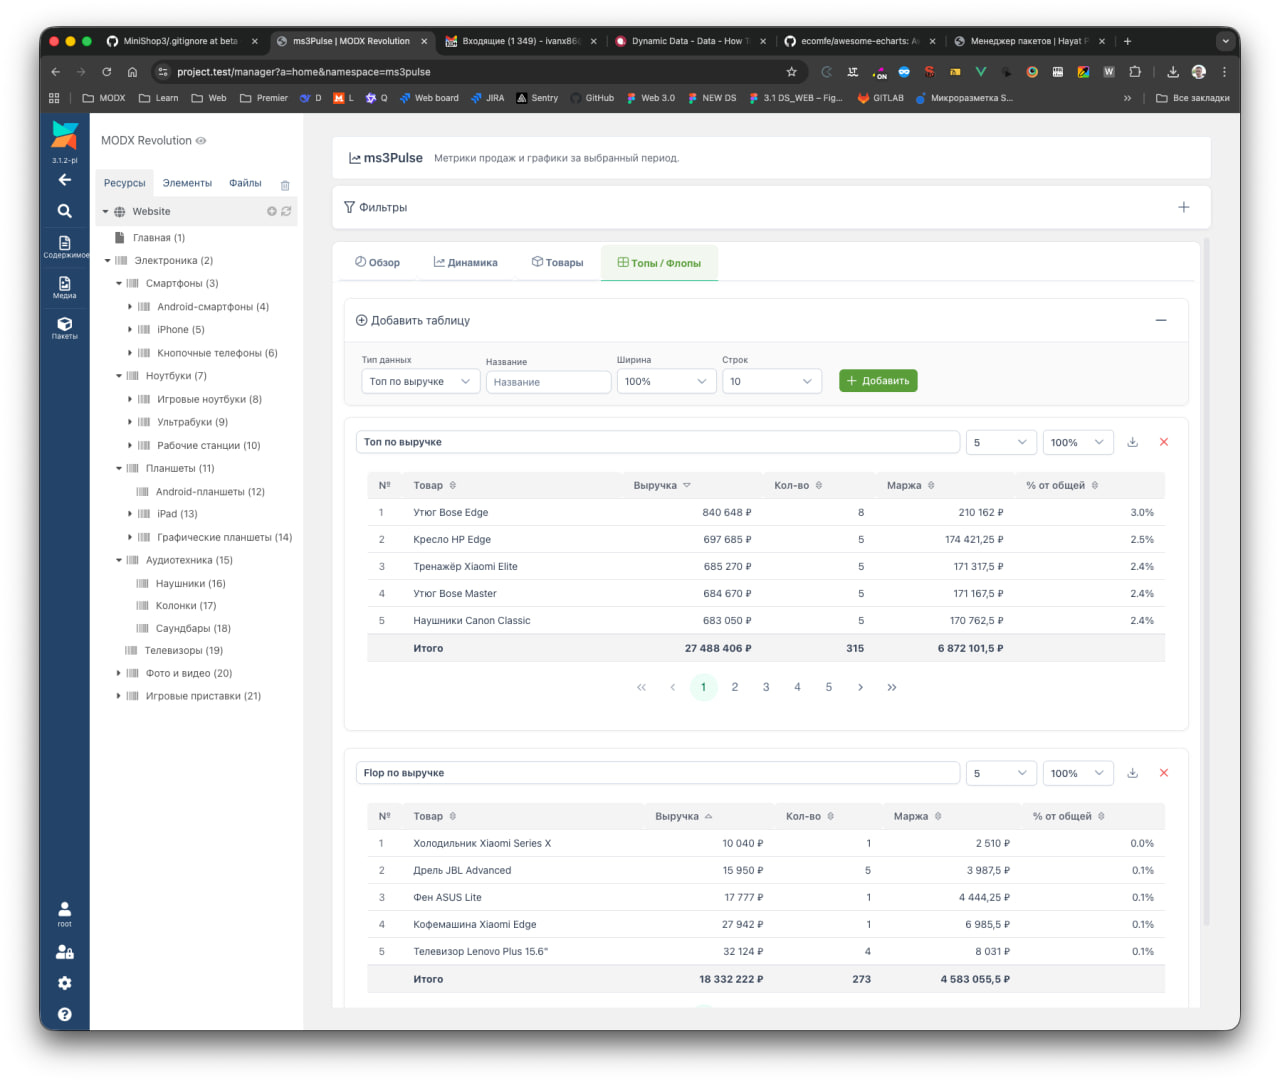Switch to the Динамика tab

(465, 262)
